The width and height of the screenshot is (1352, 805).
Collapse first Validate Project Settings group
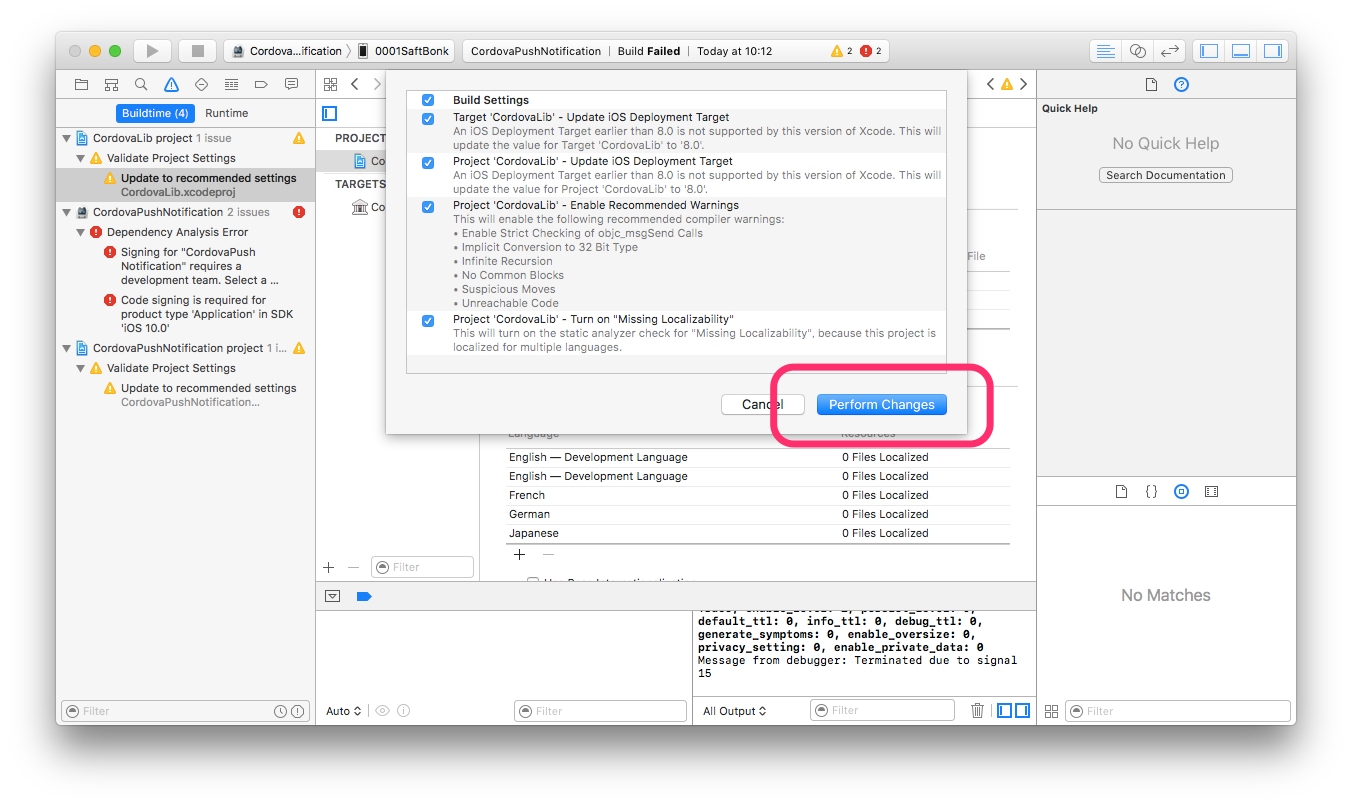(82, 158)
